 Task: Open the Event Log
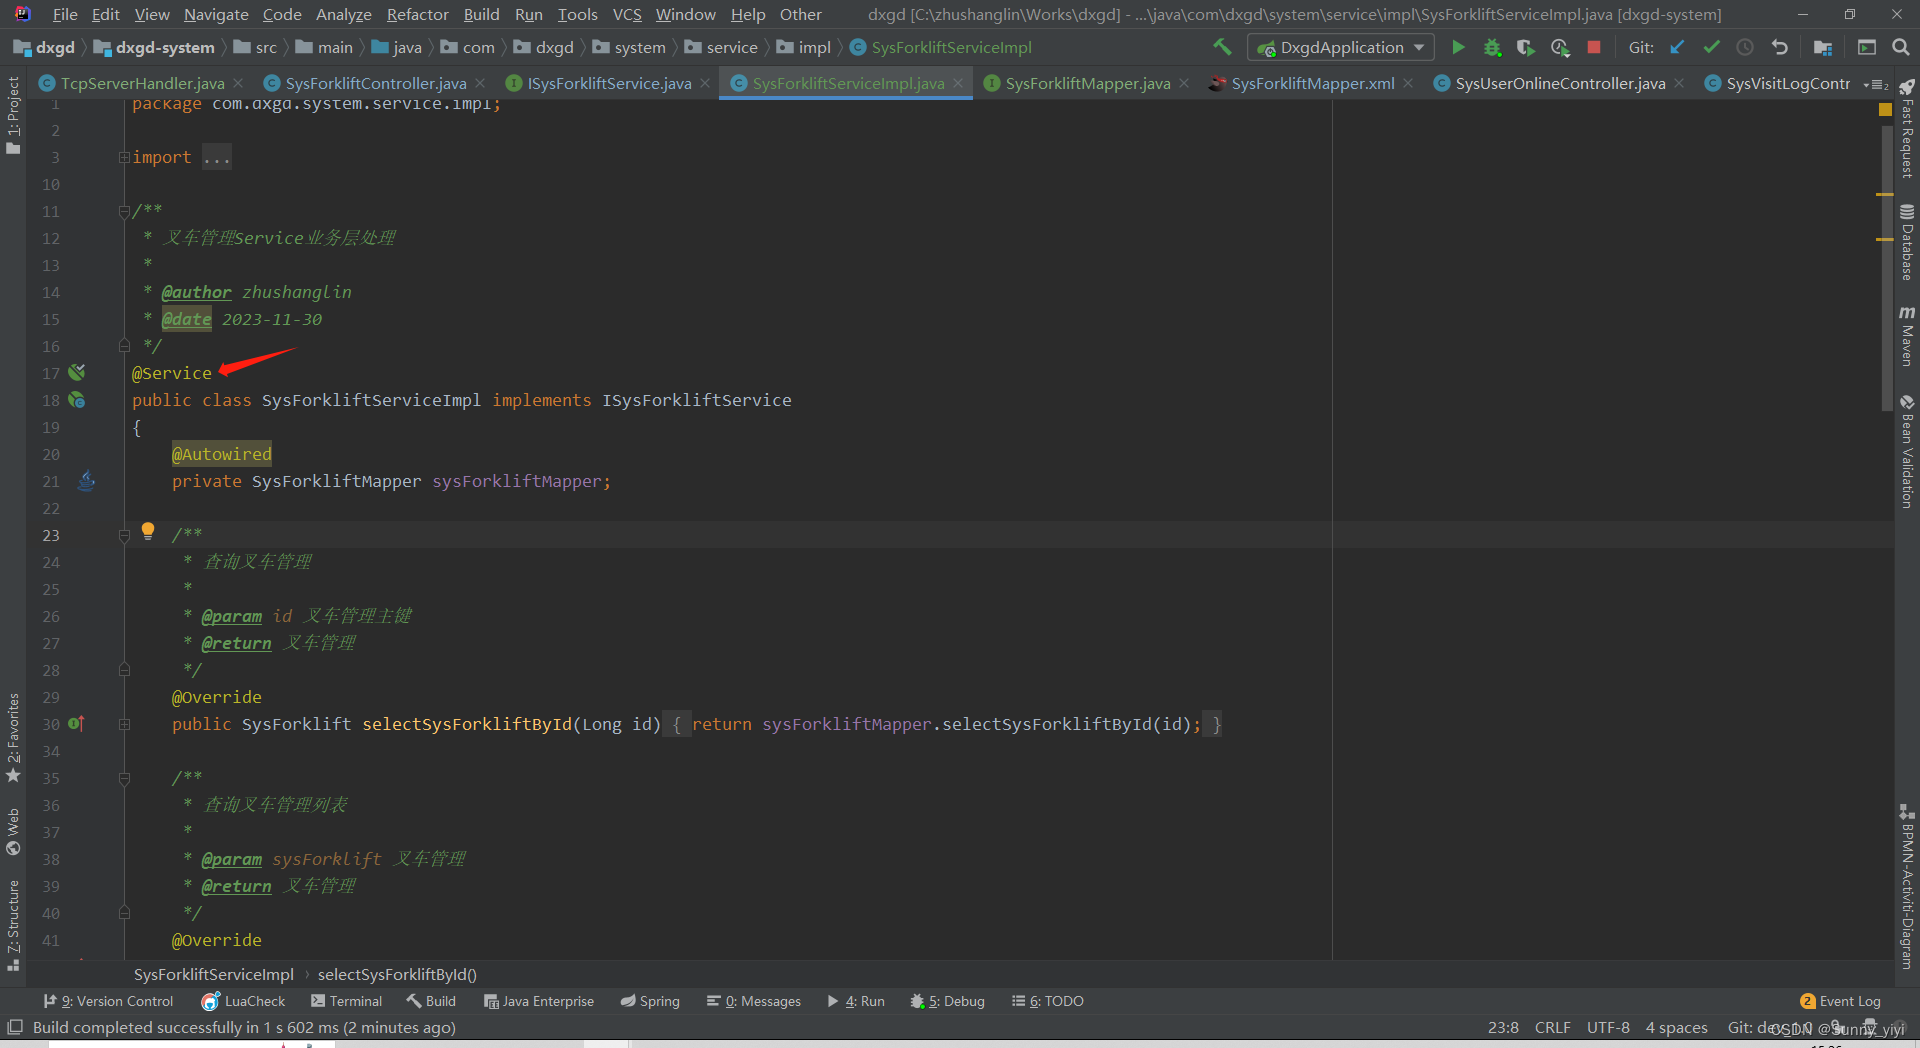pos(1840,1001)
